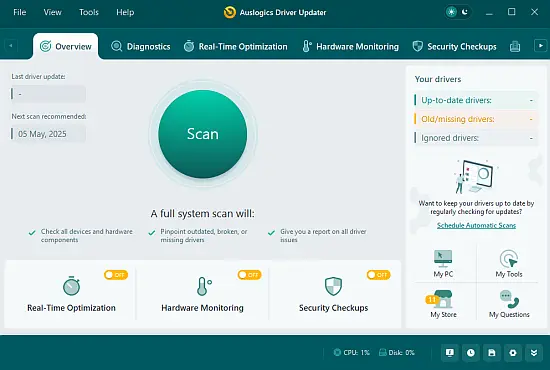Open Schedule Automatic Scans link

coord(476,225)
